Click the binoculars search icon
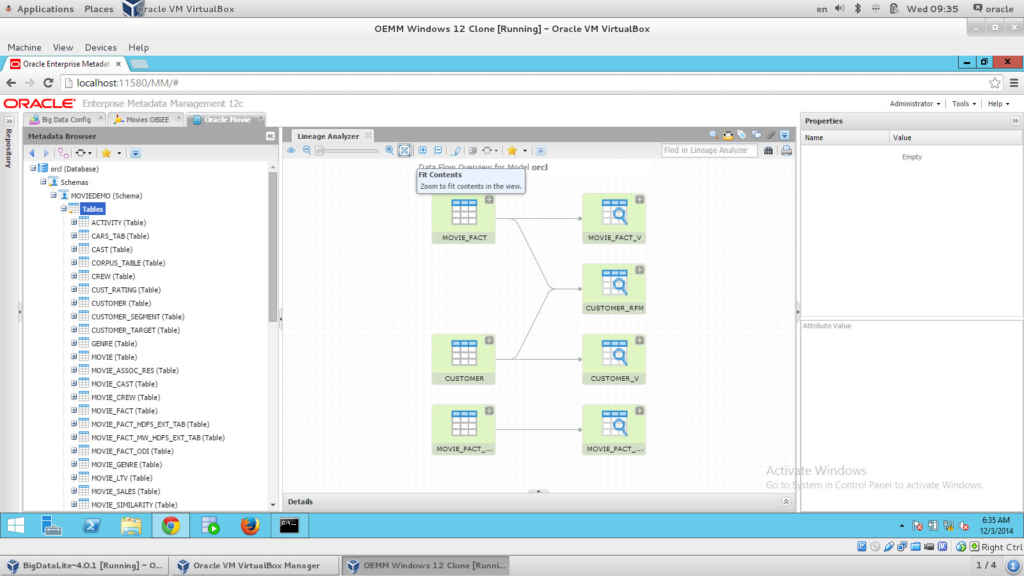1024x576 pixels. pyautogui.click(x=769, y=151)
